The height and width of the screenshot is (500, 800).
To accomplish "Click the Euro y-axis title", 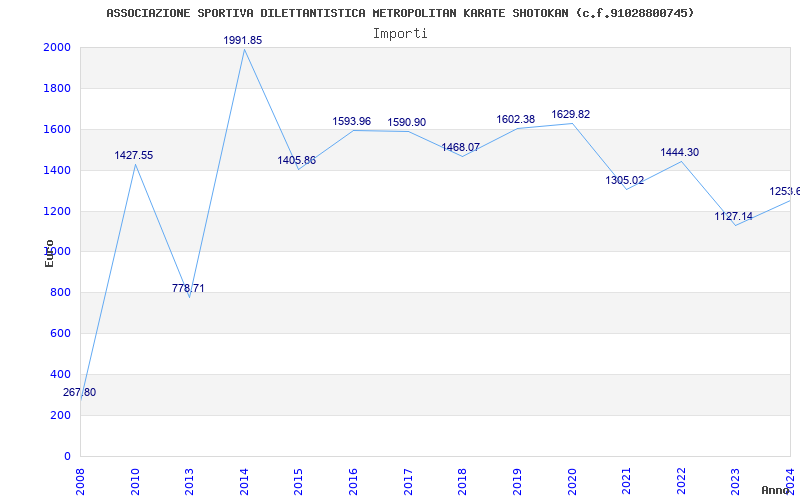I will click(x=49, y=253).
